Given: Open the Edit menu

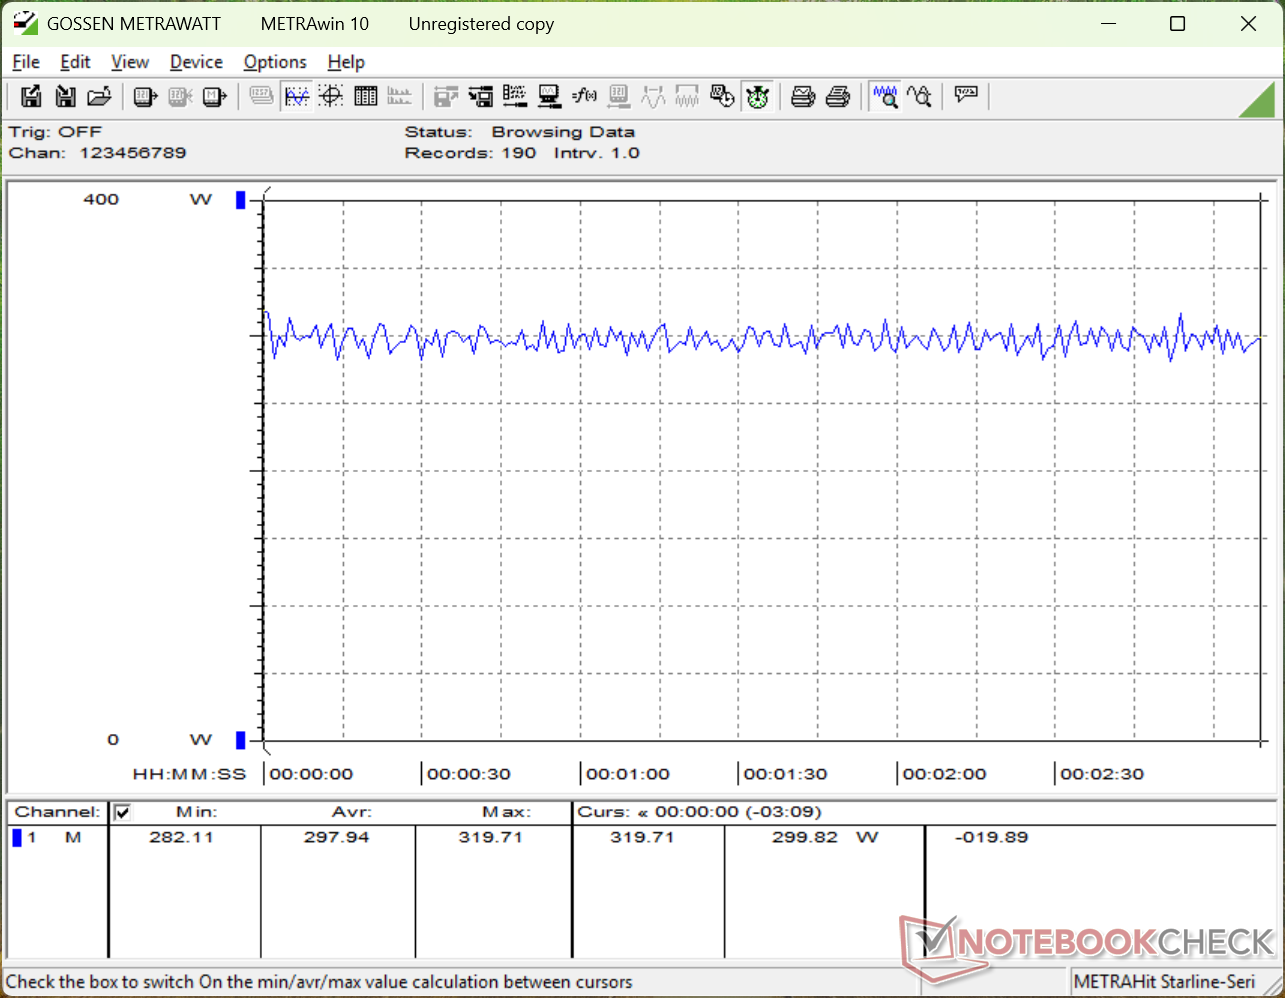Looking at the screenshot, I should tap(75, 62).
